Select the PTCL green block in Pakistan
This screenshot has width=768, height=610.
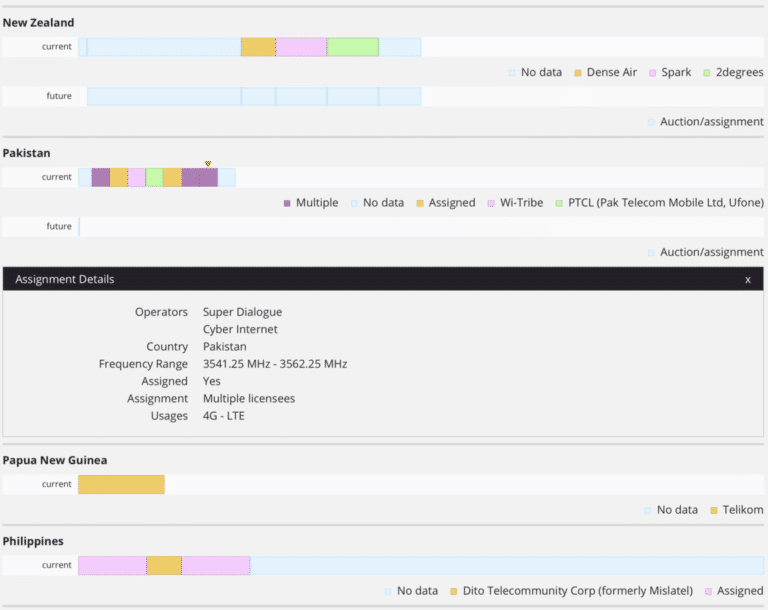[154, 177]
